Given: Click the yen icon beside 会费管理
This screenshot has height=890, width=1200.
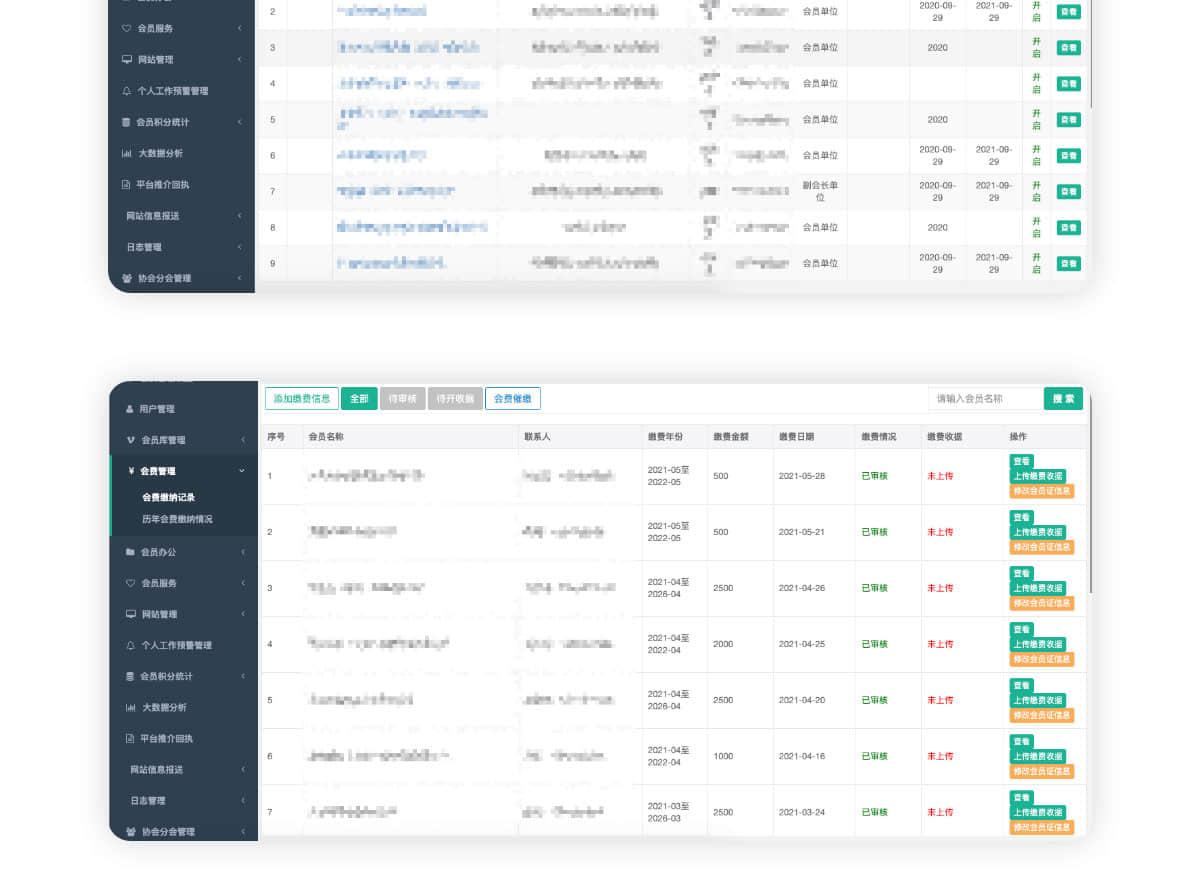Looking at the screenshot, I should click(131, 471).
